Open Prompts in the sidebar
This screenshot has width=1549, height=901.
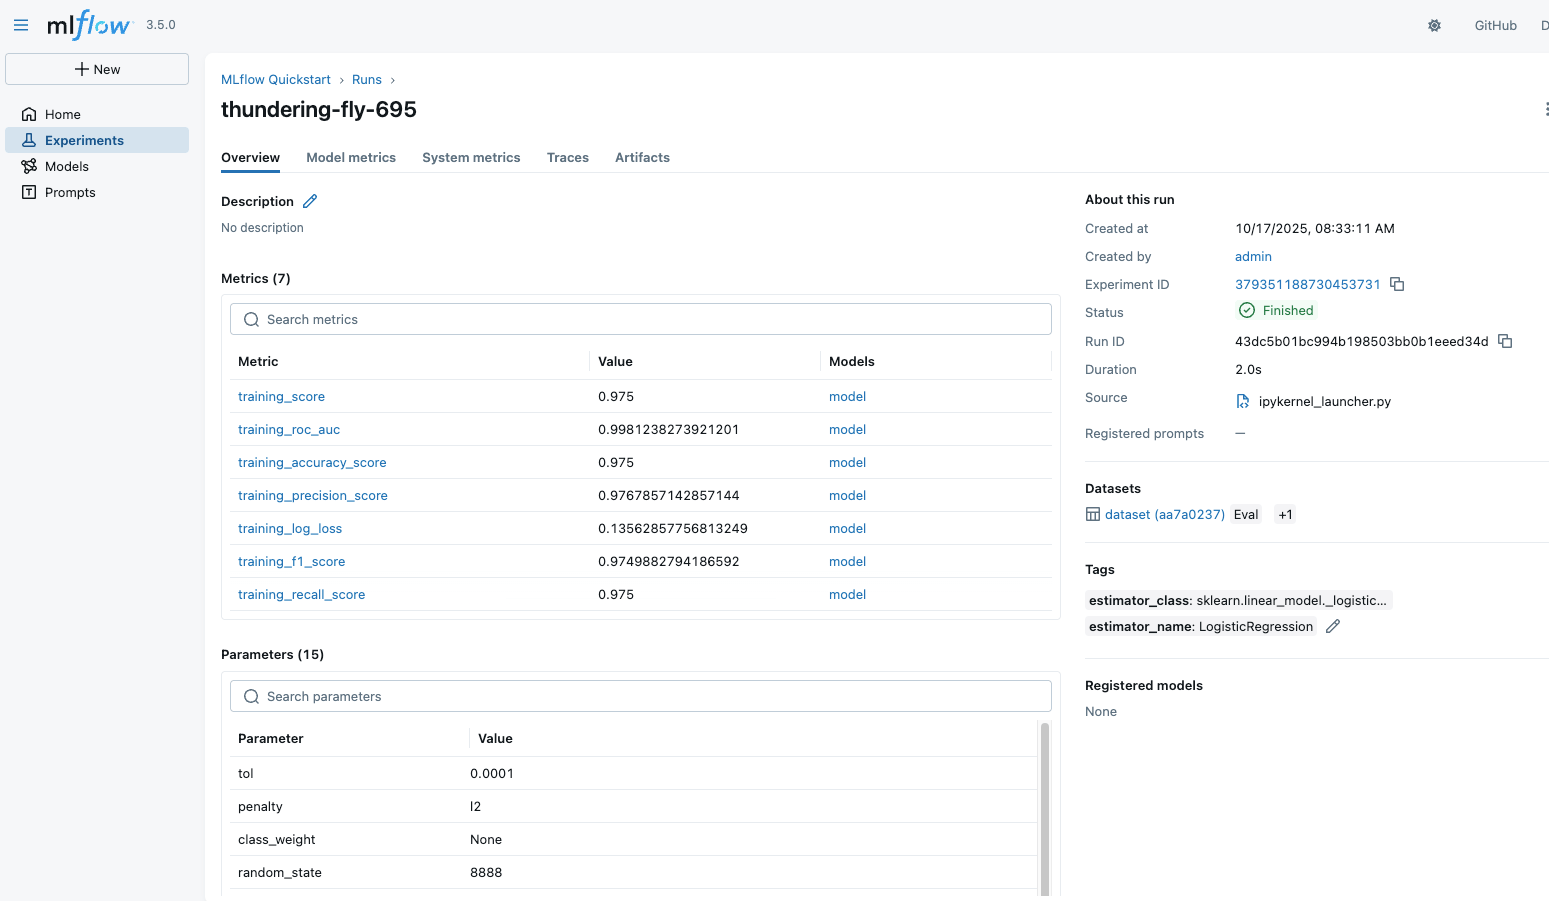tap(97, 192)
